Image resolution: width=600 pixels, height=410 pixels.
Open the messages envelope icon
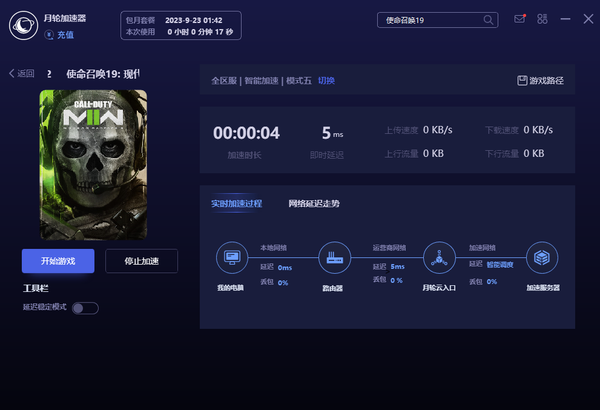519,19
